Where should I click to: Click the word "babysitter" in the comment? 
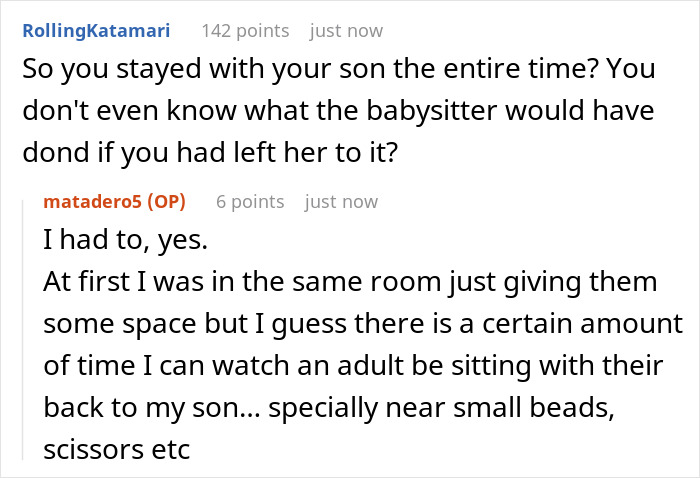[x=431, y=111]
